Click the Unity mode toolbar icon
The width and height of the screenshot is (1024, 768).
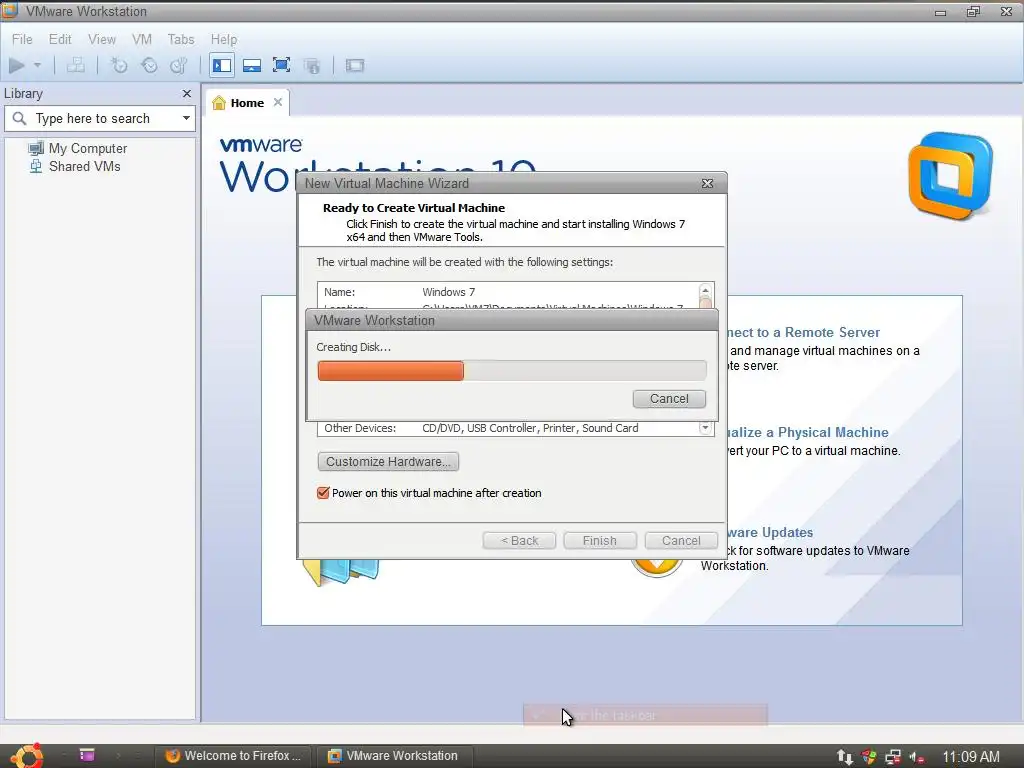click(312, 65)
